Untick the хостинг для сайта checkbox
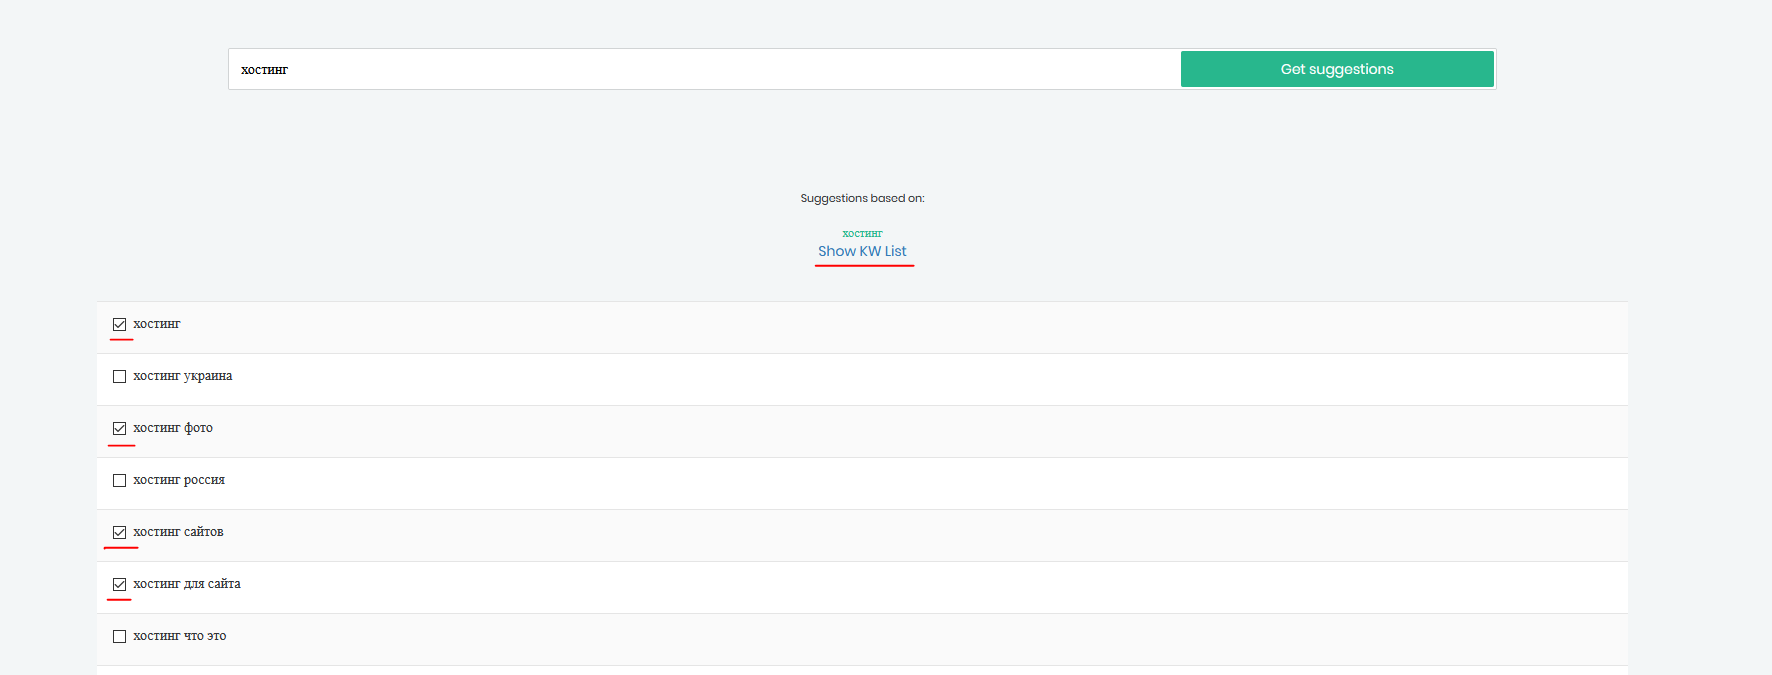 (x=120, y=584)
